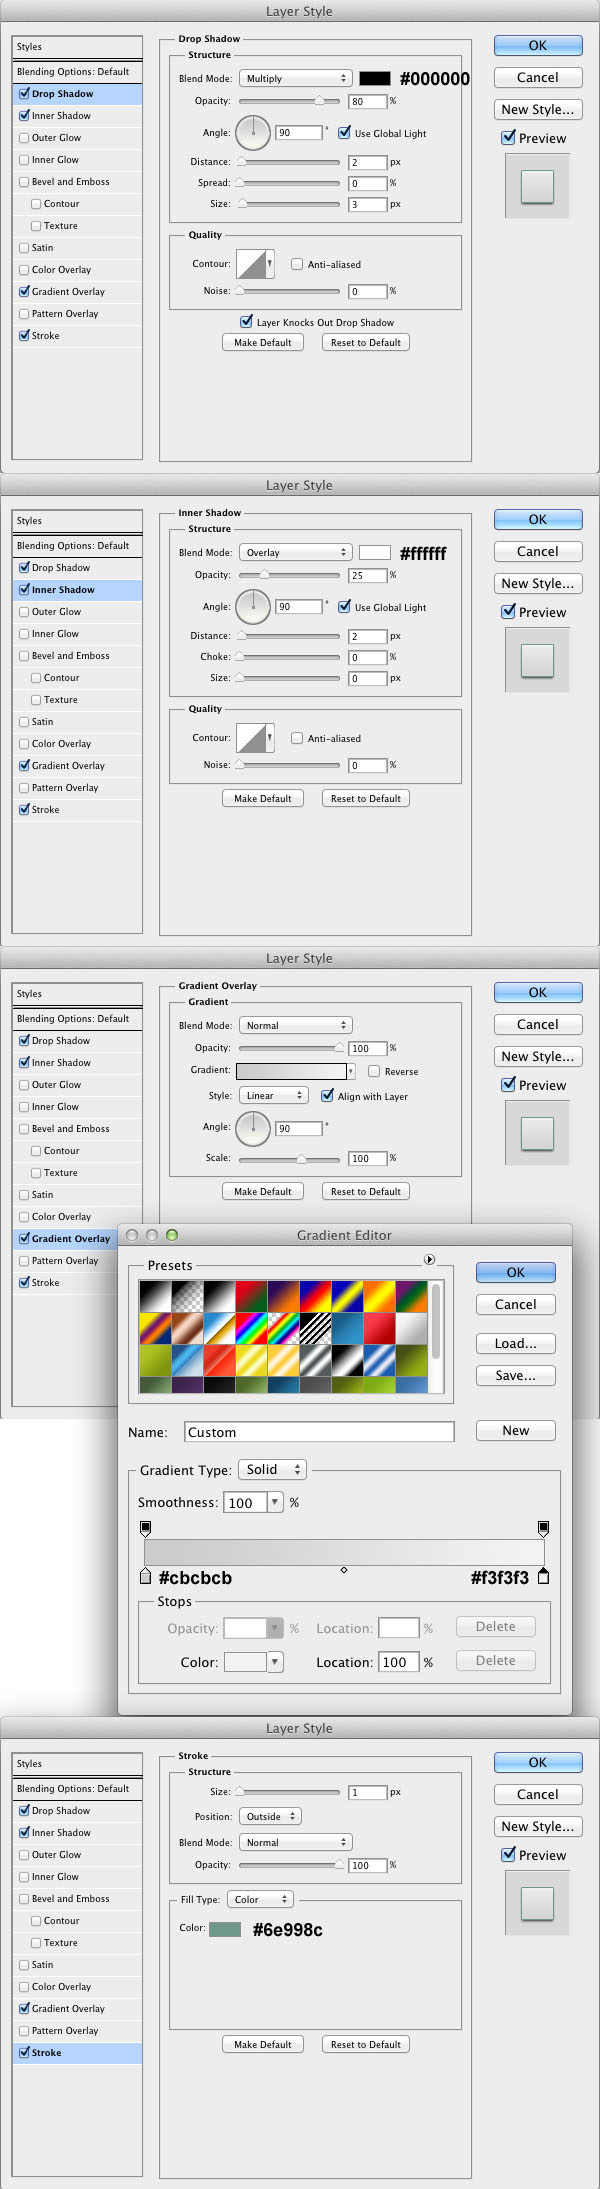Click the Stroke Size input field
This screenshot has height=2189, width=600.
point(367,1792)
